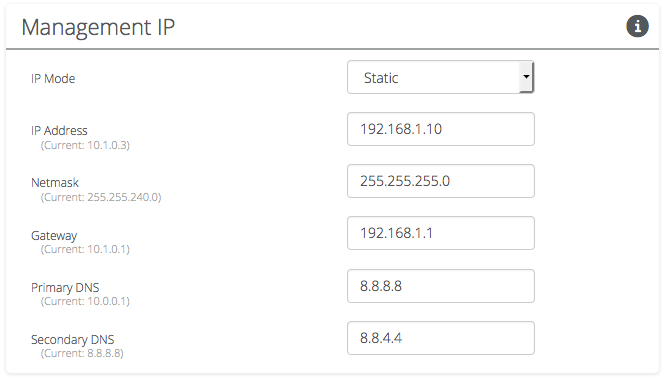The width and height of the screenshot is (663, 381).
Task: Click the Secondary DNS field 8.8.4.4
Action: click(441, 338)
